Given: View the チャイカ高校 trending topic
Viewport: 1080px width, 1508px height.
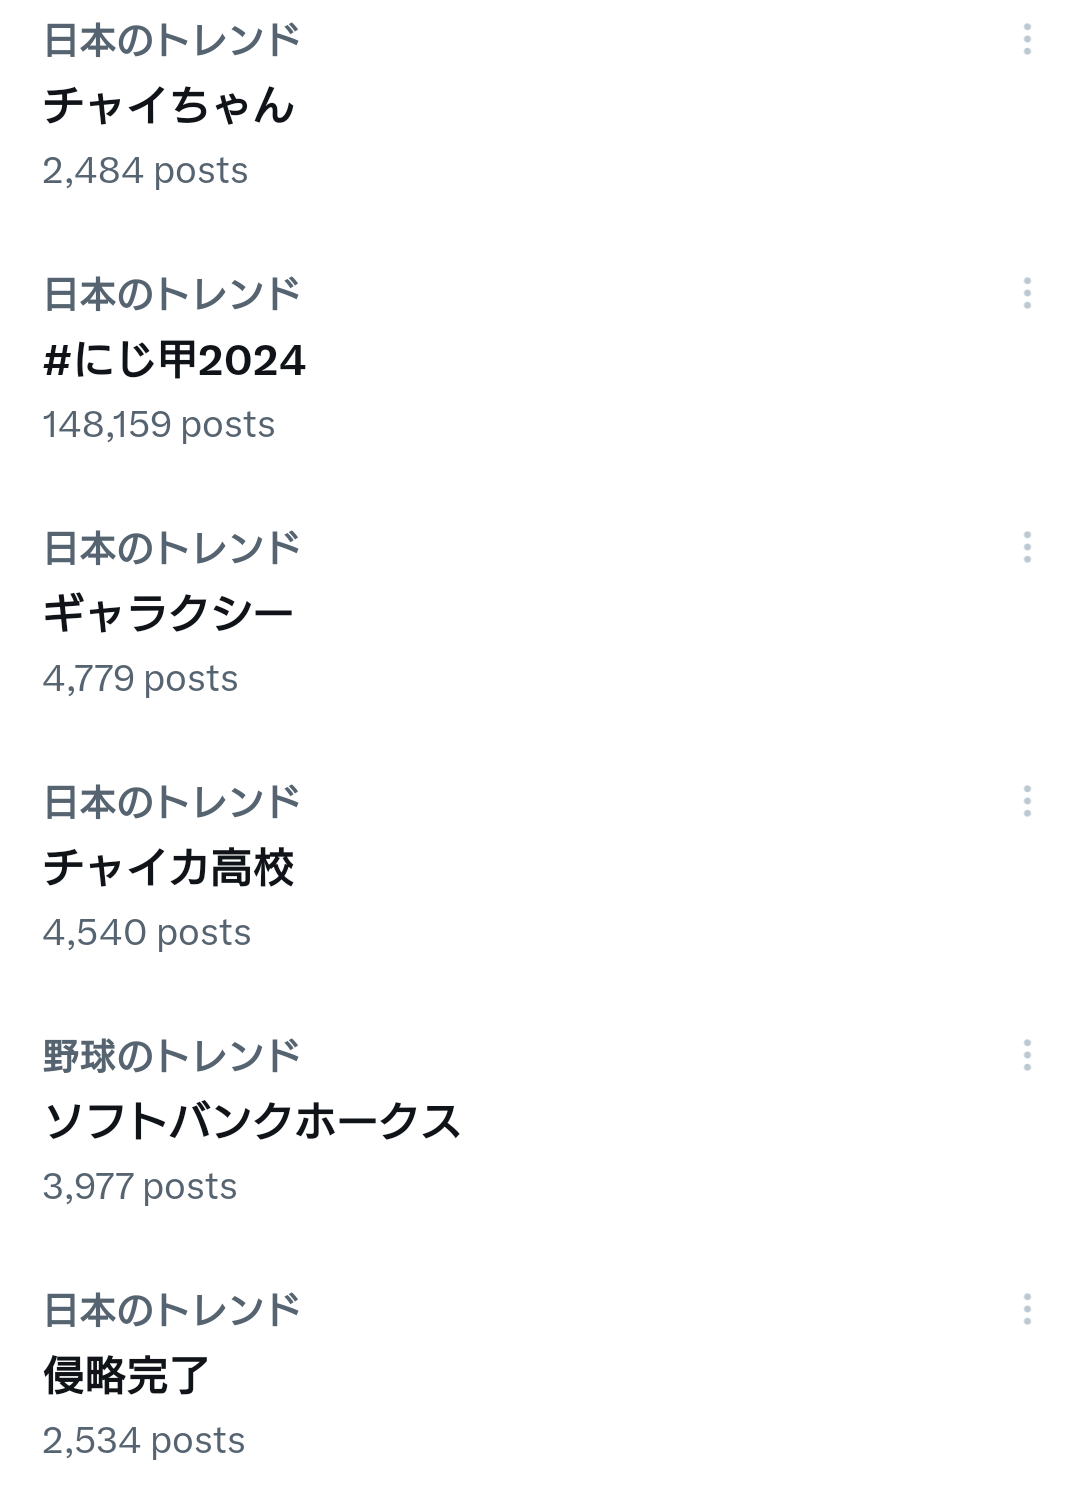Looking at the screenshot, I should [168, 868].
